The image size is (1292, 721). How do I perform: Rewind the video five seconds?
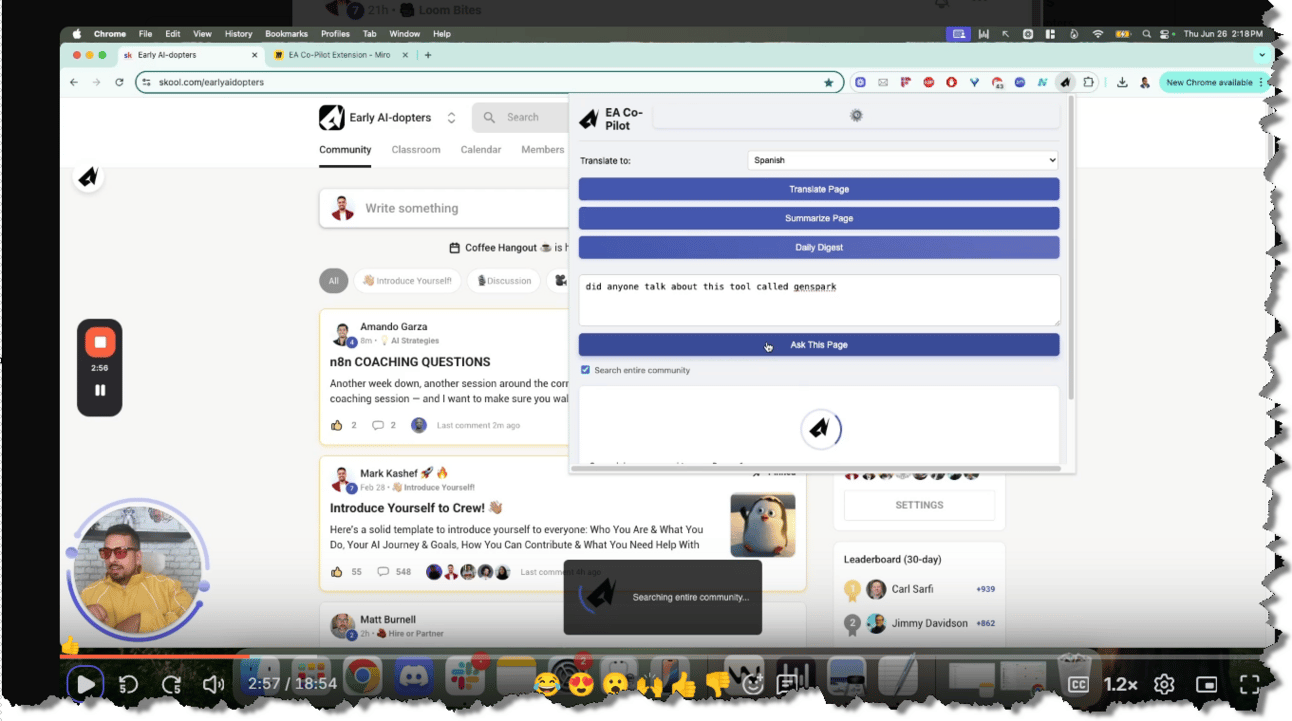(x=128, y=685)
